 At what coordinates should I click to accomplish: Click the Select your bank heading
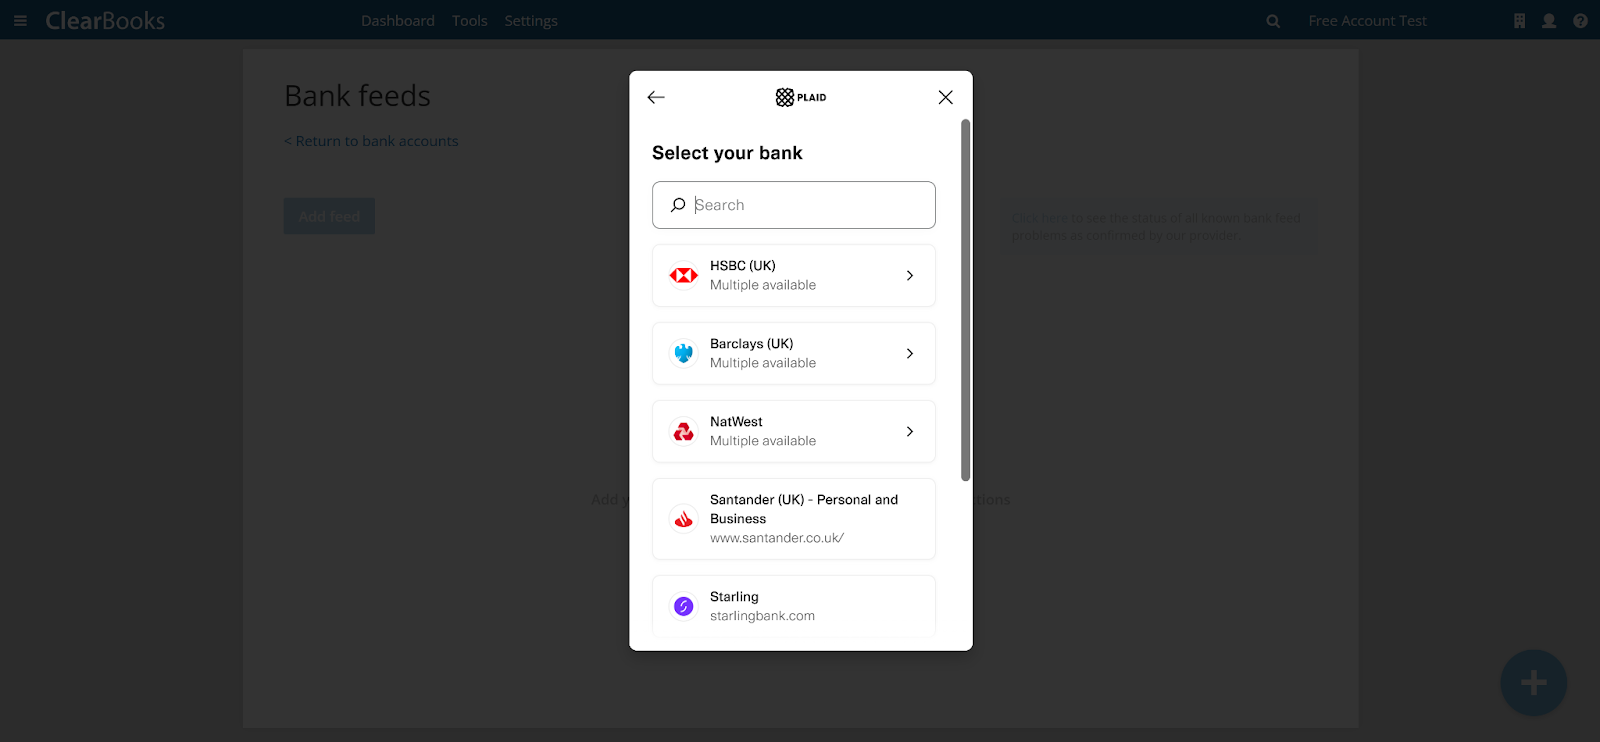pos(727,153)
